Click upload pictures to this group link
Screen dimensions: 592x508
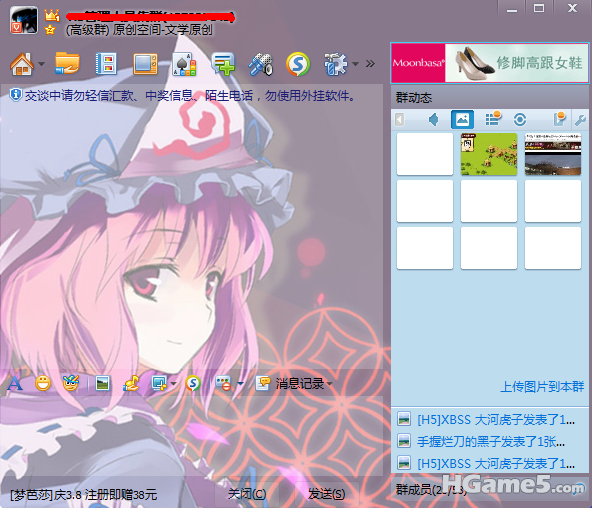coord(542,386)
